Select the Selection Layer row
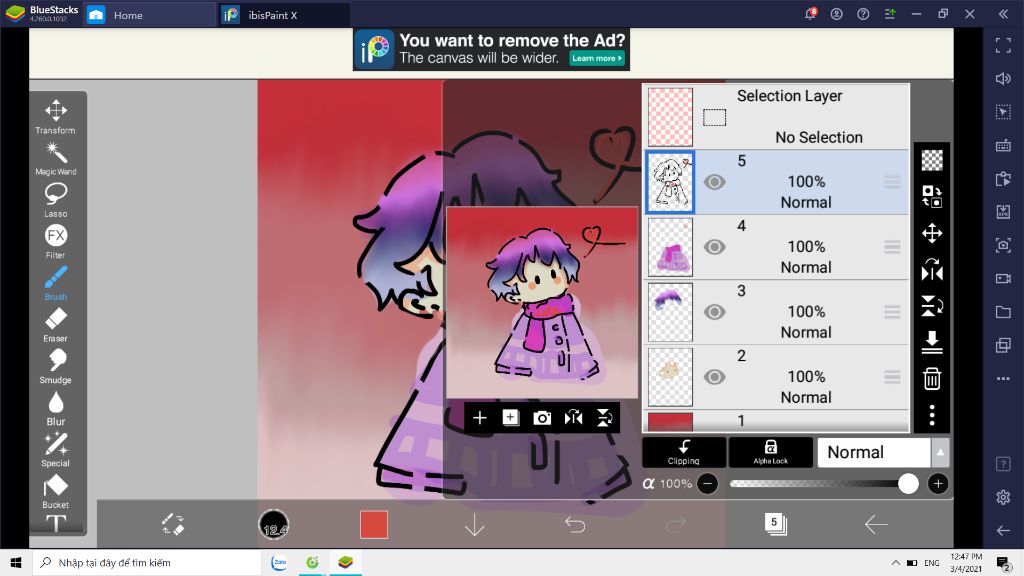Image resolution: width=1024 pixels, height=576 pixels. (x=777, y=117)
